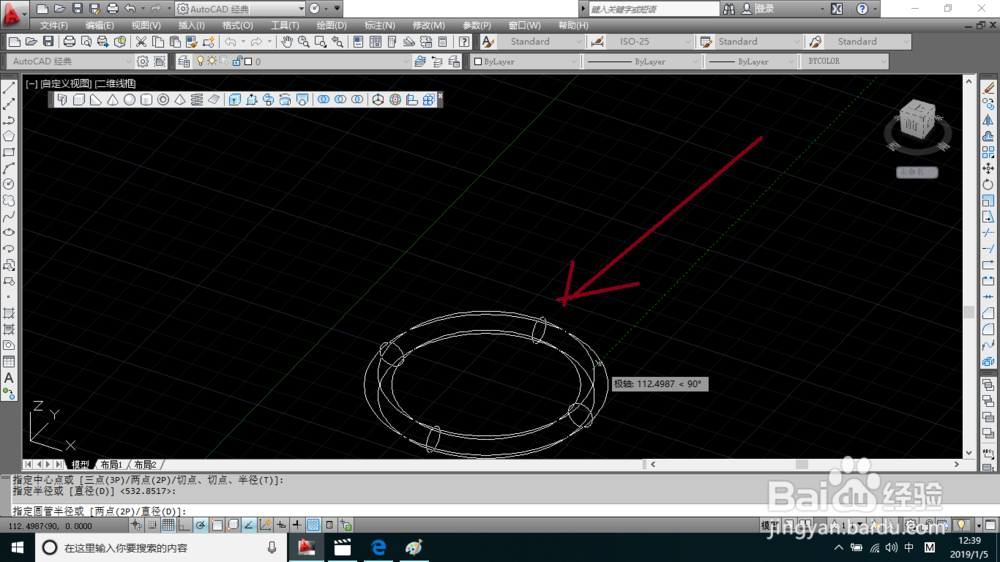Select the Polygon tool in draw toolbar
1000x562 pixels.
click(9, 136)
